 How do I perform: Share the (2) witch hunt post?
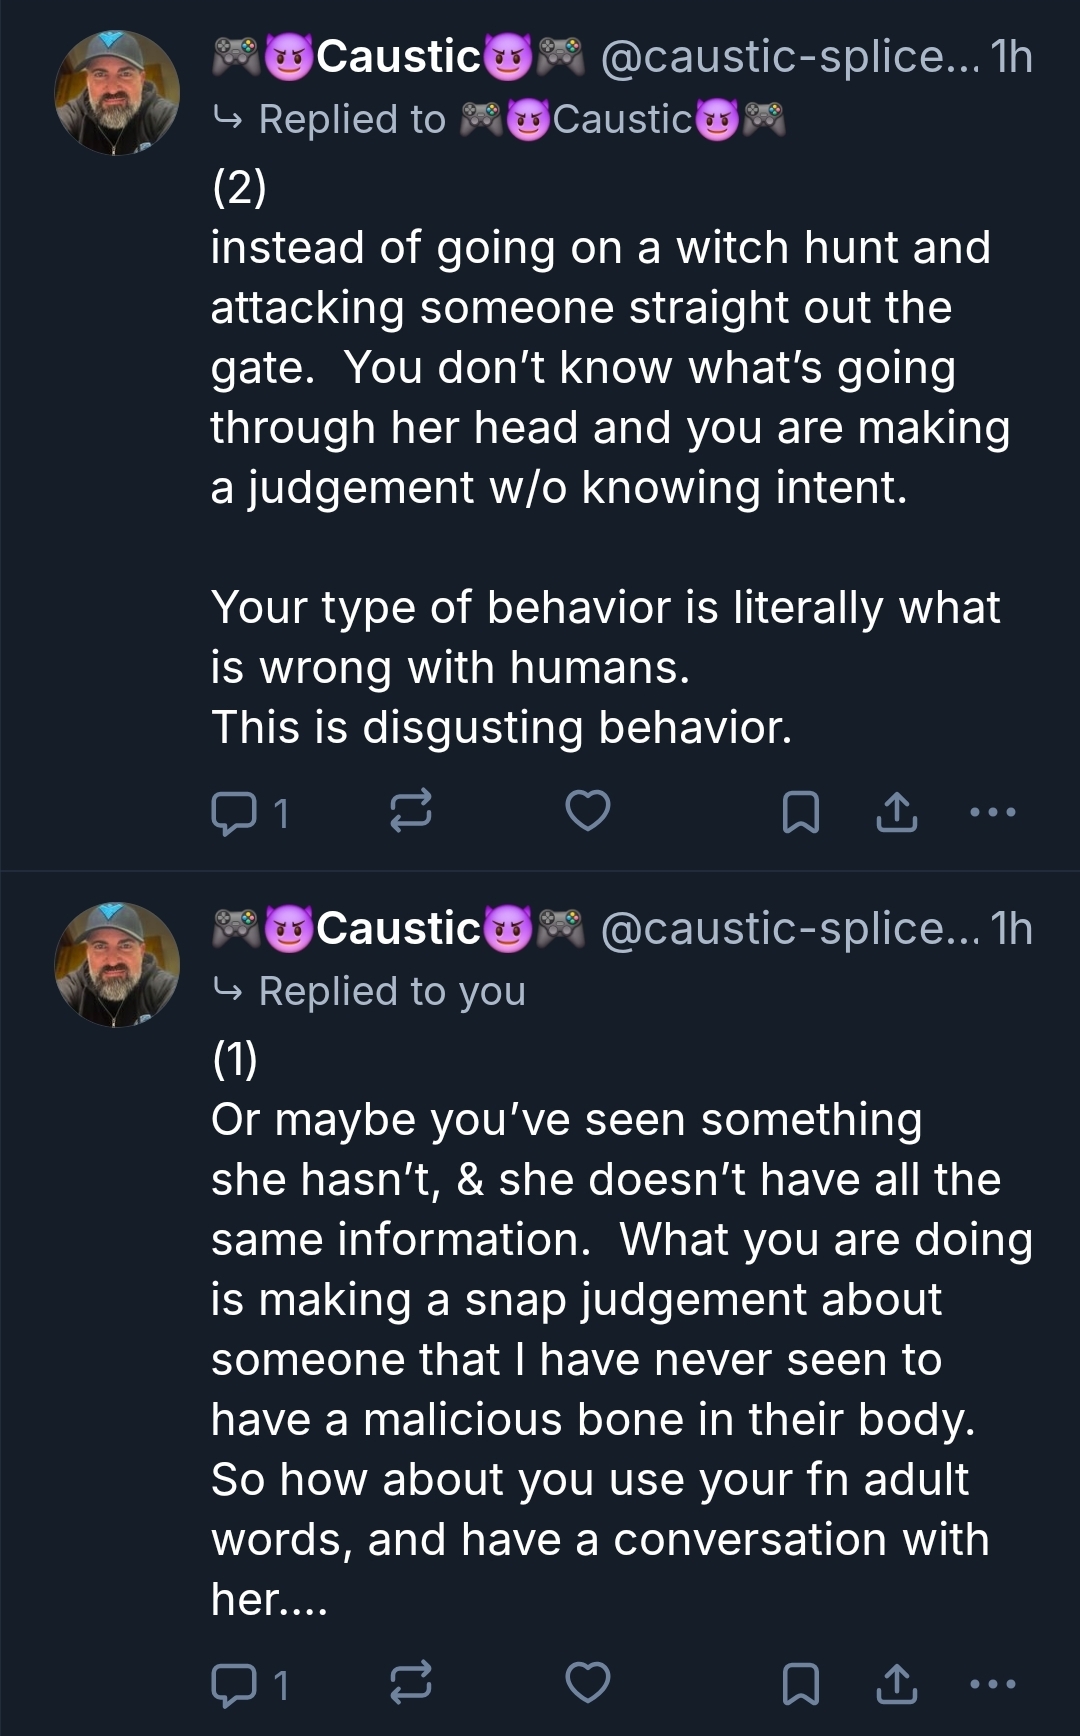(897, 812)
